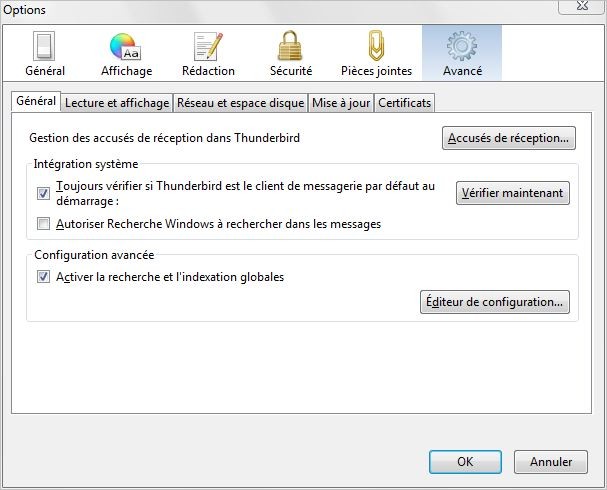
Task: Close the Options window
Action: pyautogui.click(x=582, y=6)
